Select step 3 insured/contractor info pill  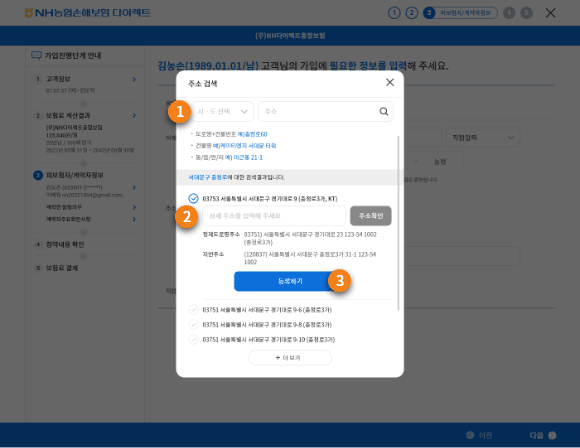[460, 13]
